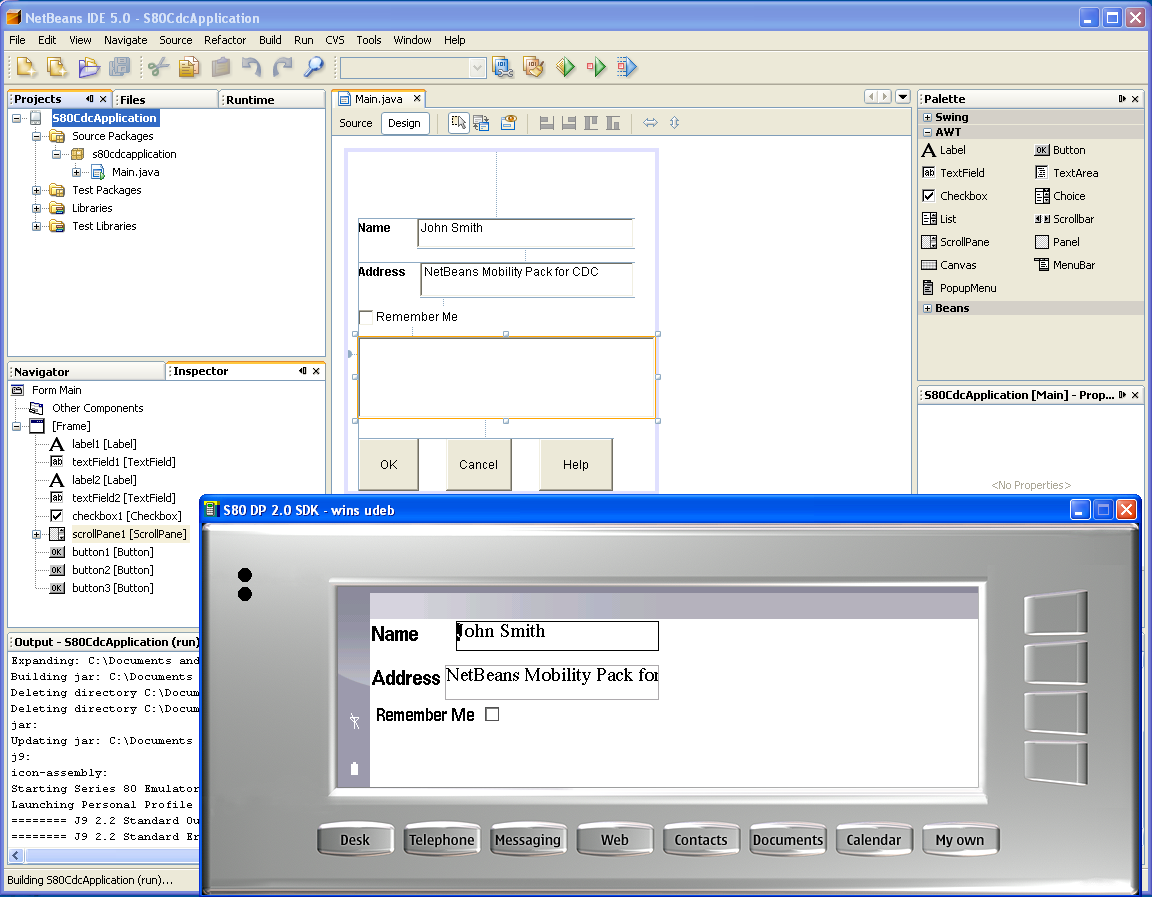The width and height of the screenshot is (1152, 897).
Task: Click the Calendar button on emulator
Action: point(874,840)
